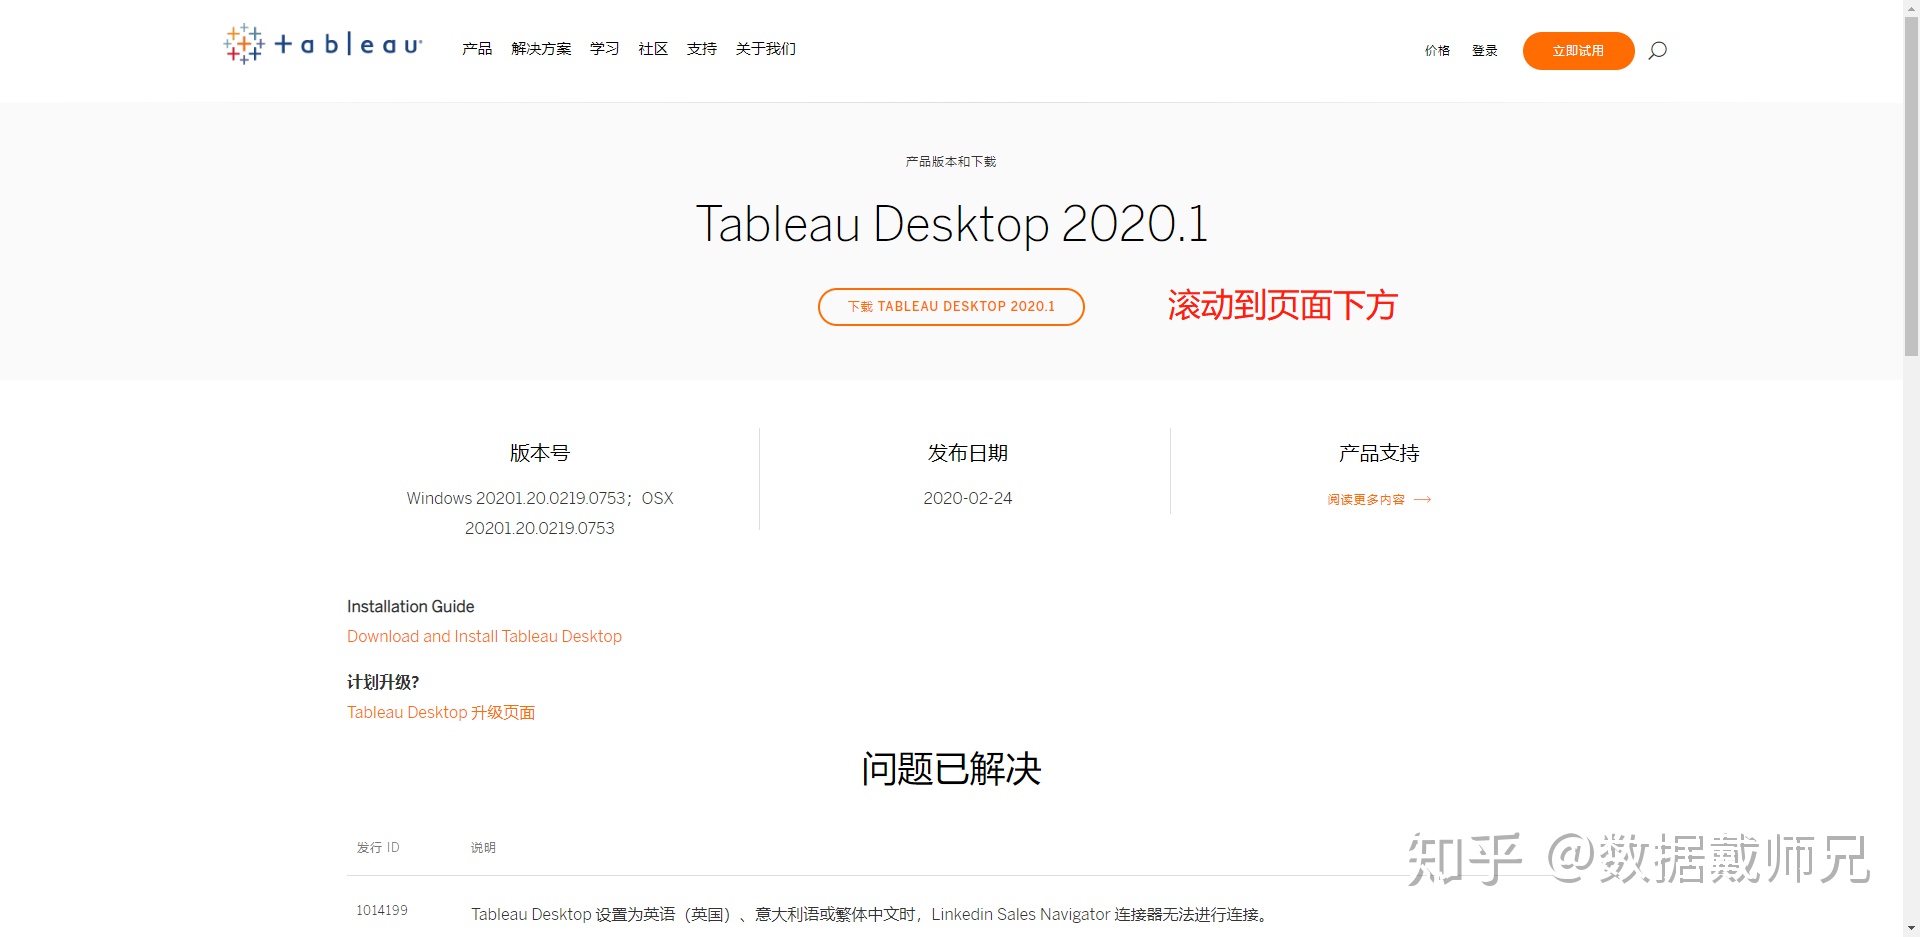Open the 学习 menu

(x=604, y=48)
